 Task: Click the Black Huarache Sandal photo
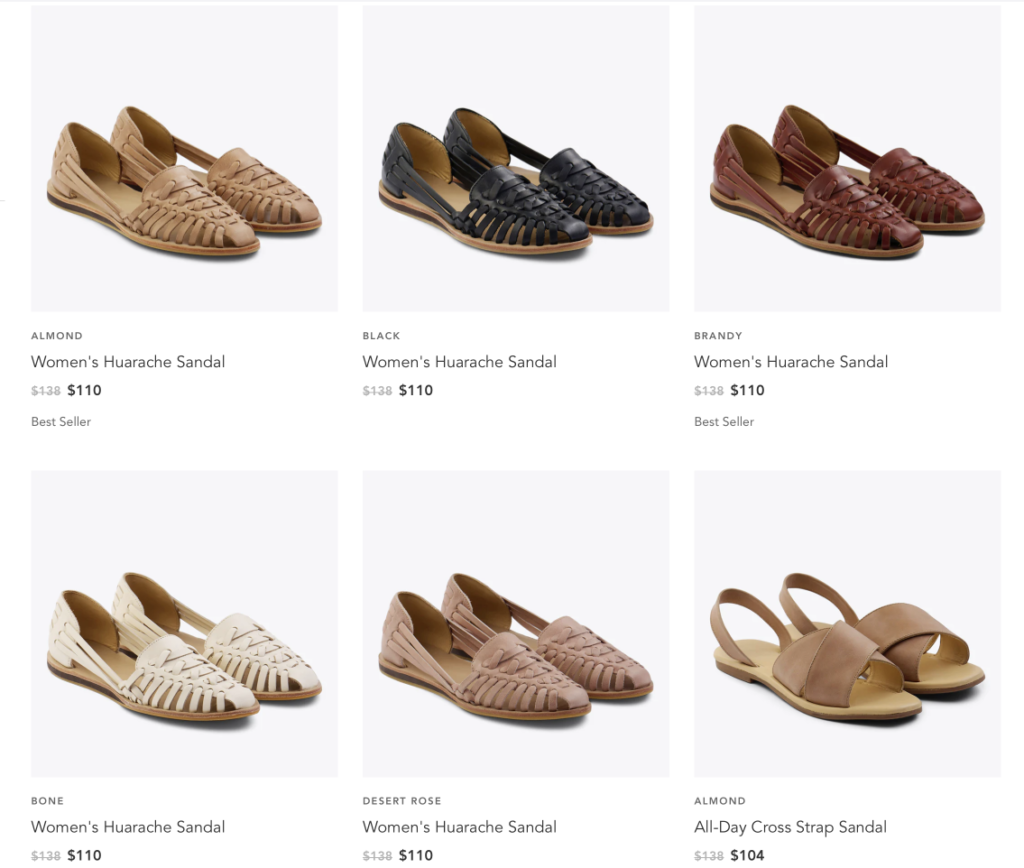click(515, 158)
